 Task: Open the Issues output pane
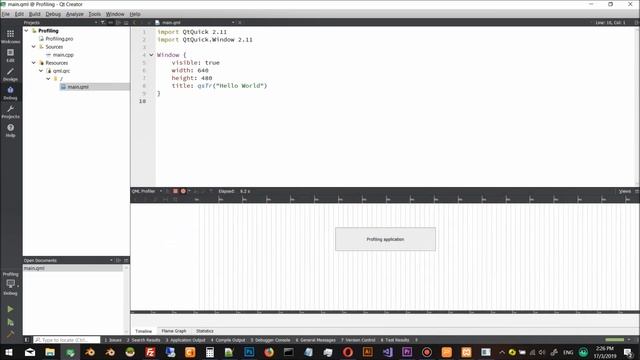pyautogui.click(x=113, y=340)
